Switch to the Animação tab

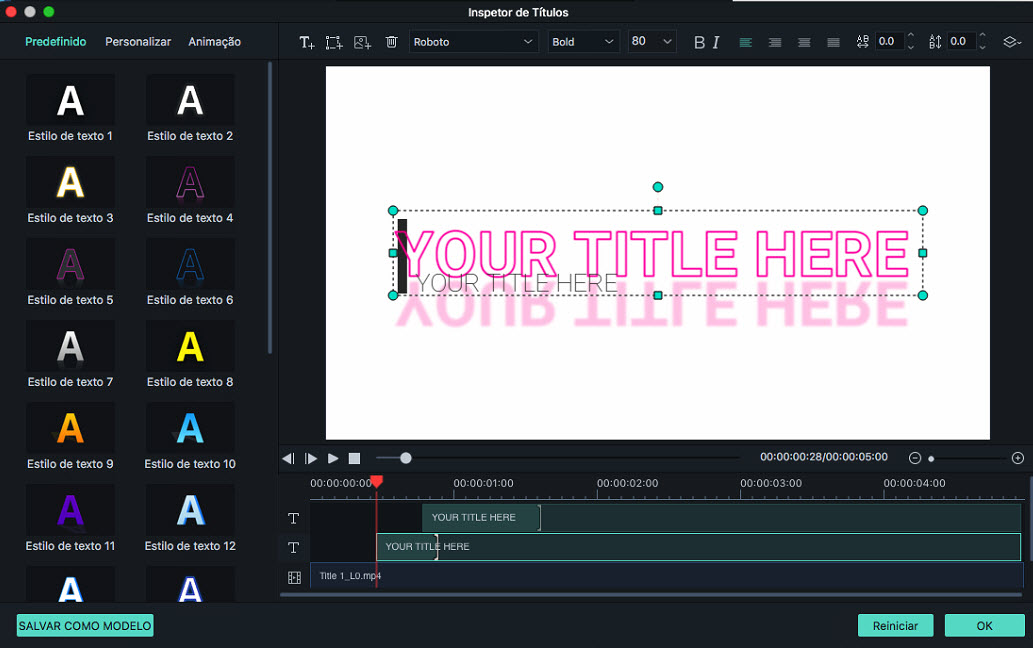[214, 41]
